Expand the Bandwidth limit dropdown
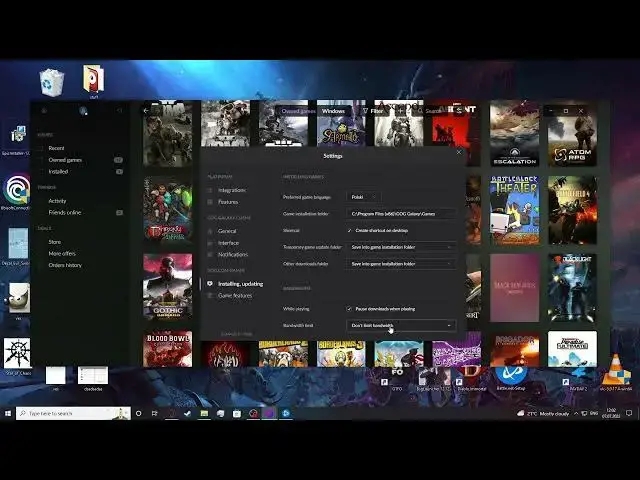Image resolution: width=640 pixels, height=480 pixels. [401, 326]
